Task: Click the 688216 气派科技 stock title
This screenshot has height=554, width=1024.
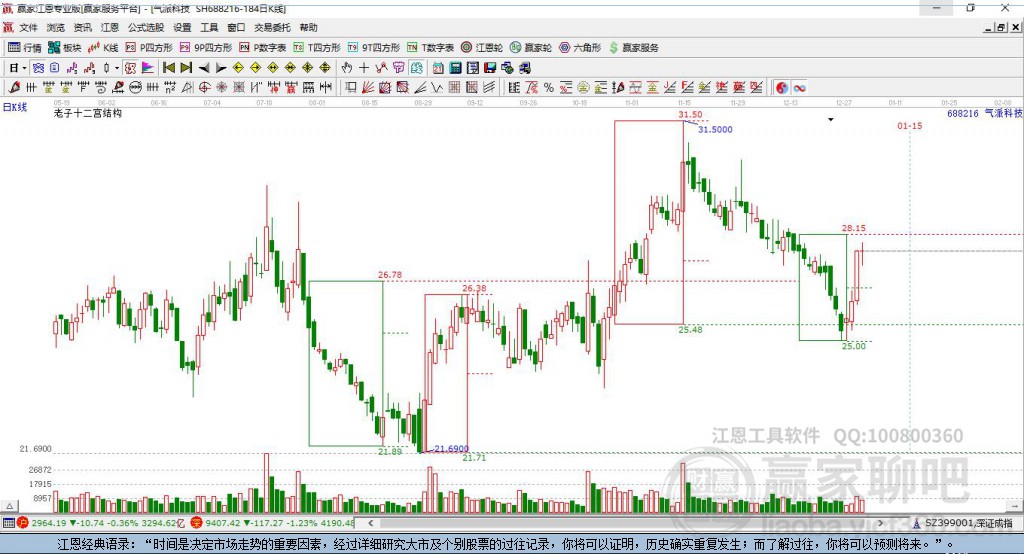Action: point(985,113)
